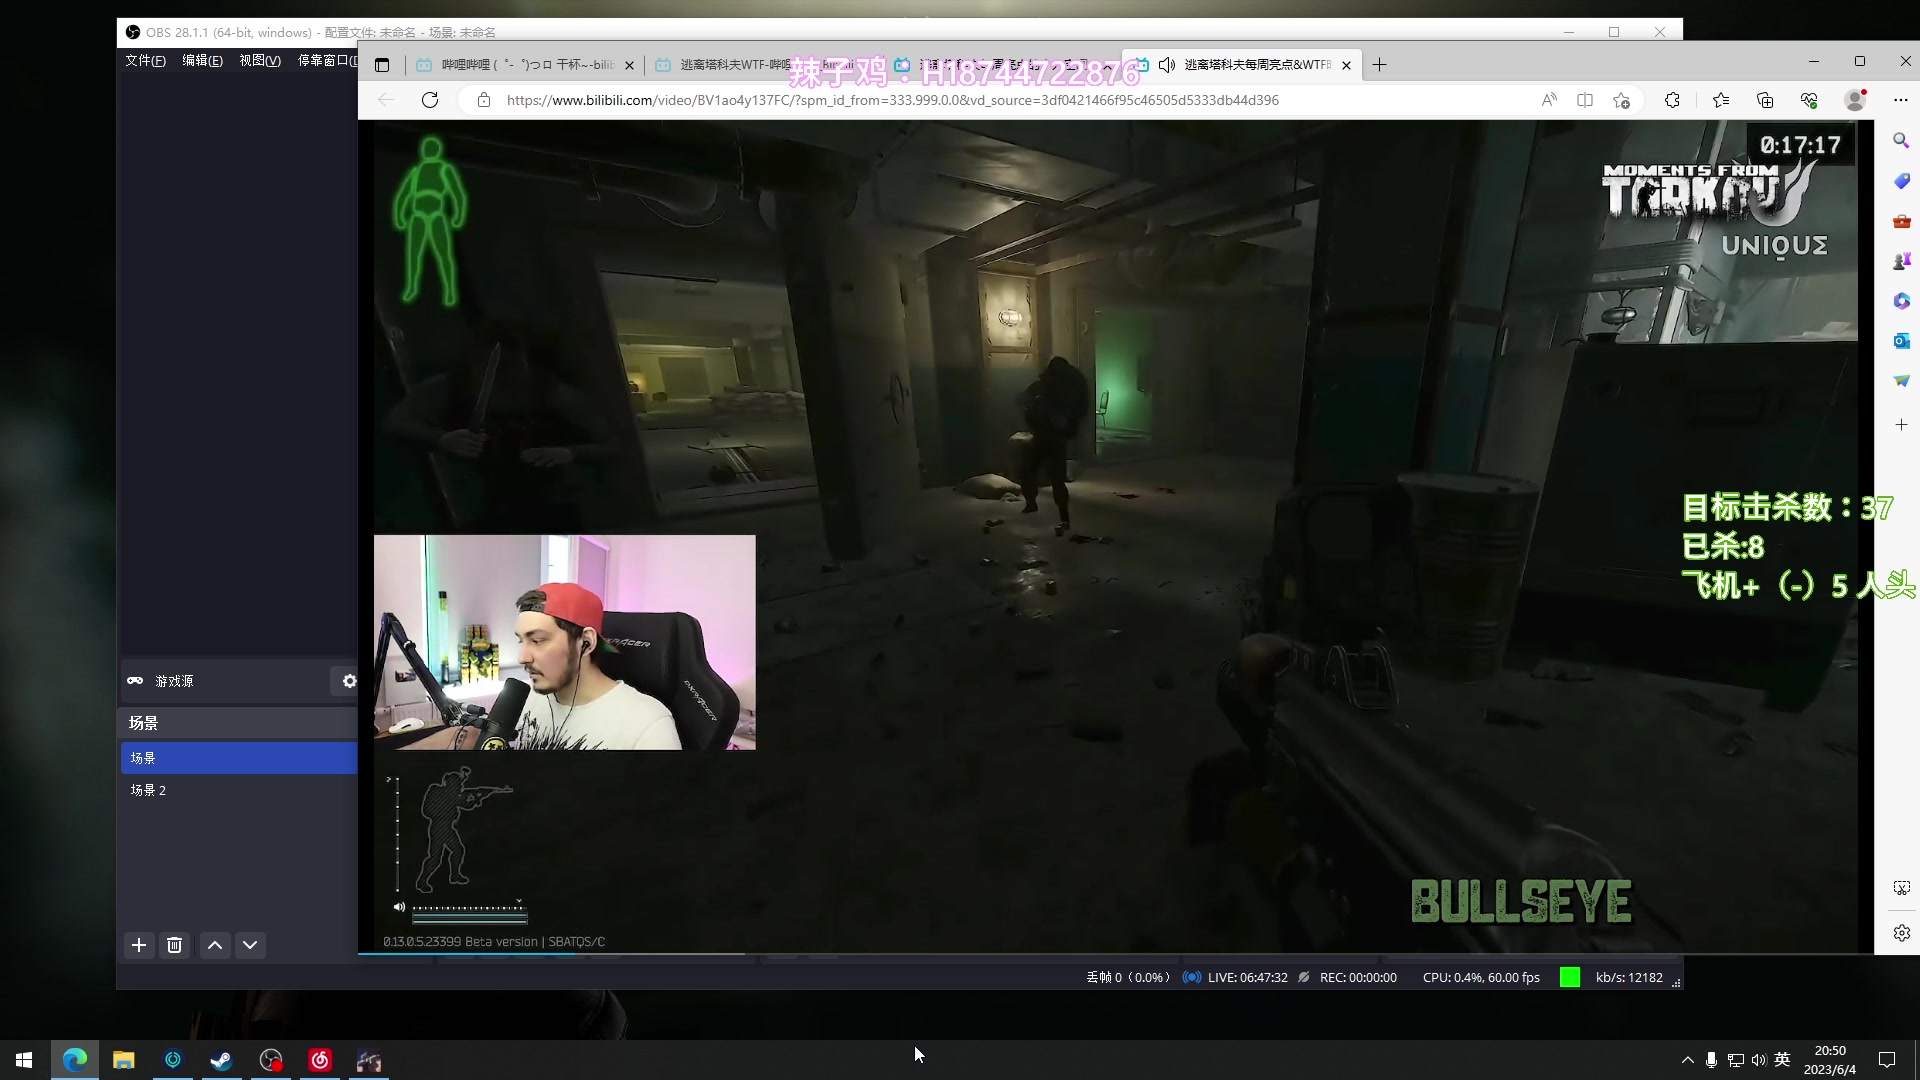The width and height of the screenshot is (1920, 1080).
Task: Open OBS Studio from taskbar
Action: 271,1060
